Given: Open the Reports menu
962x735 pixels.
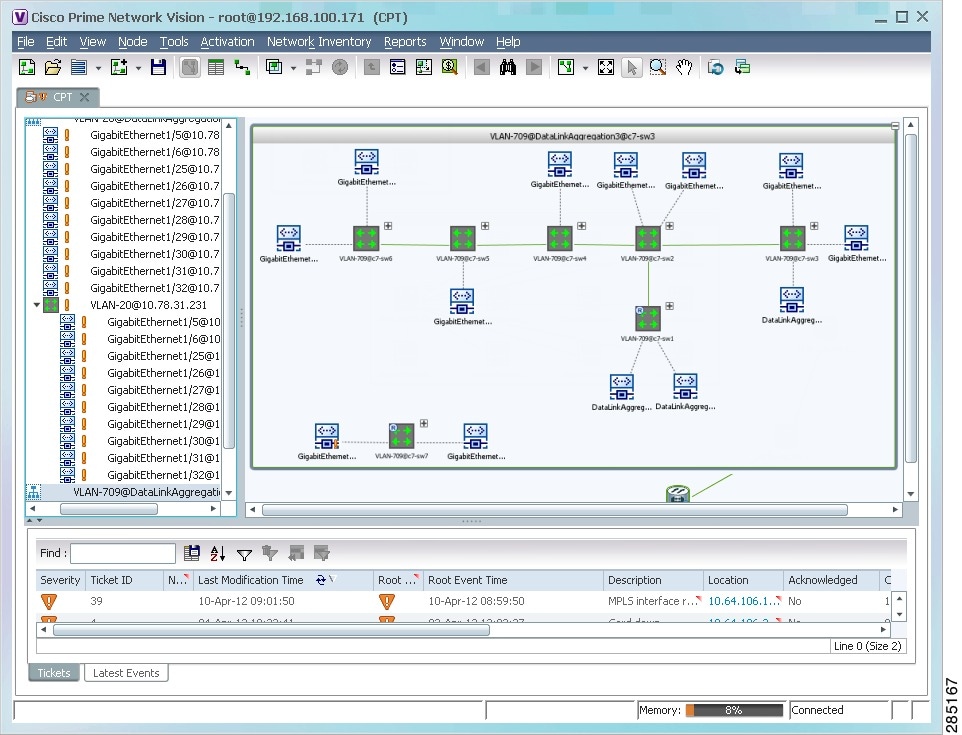Looking at the screenshot, I should [x=405, y=42].
